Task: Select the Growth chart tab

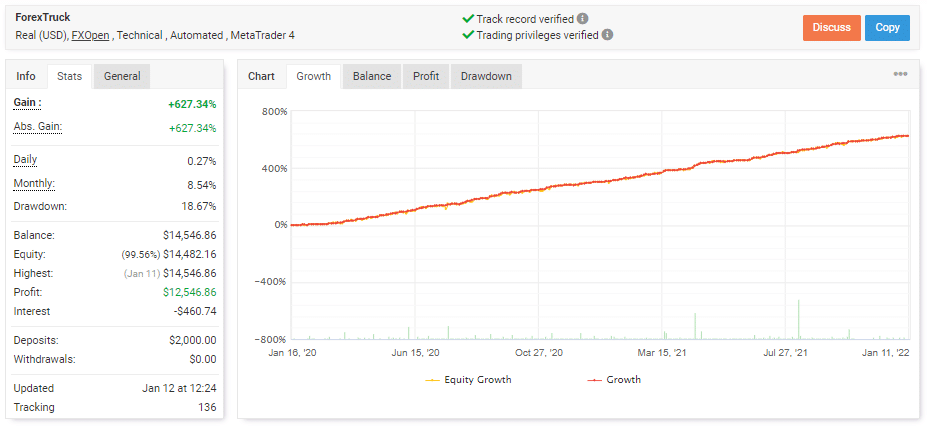Action: click(313, 76)
